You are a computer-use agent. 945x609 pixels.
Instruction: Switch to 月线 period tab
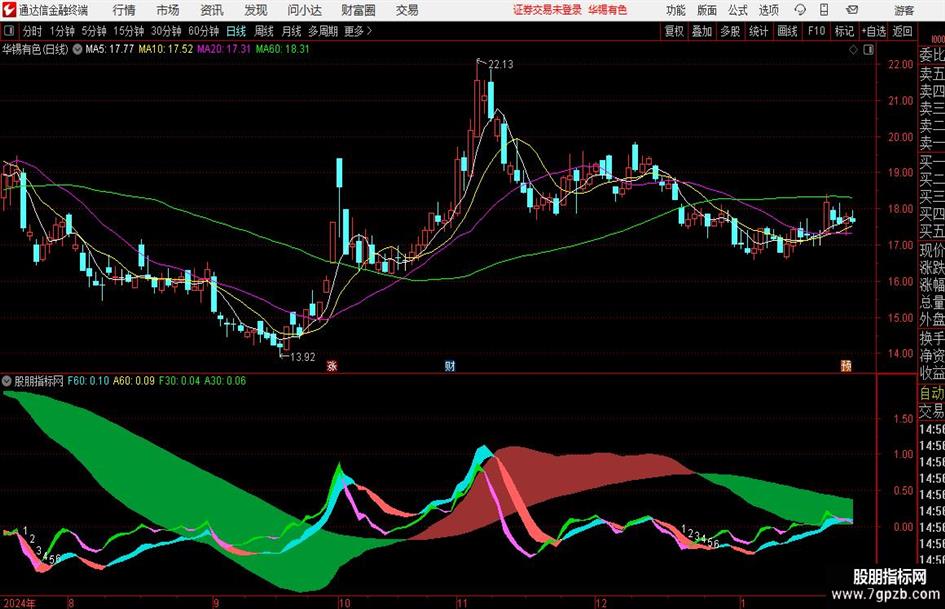292,31
